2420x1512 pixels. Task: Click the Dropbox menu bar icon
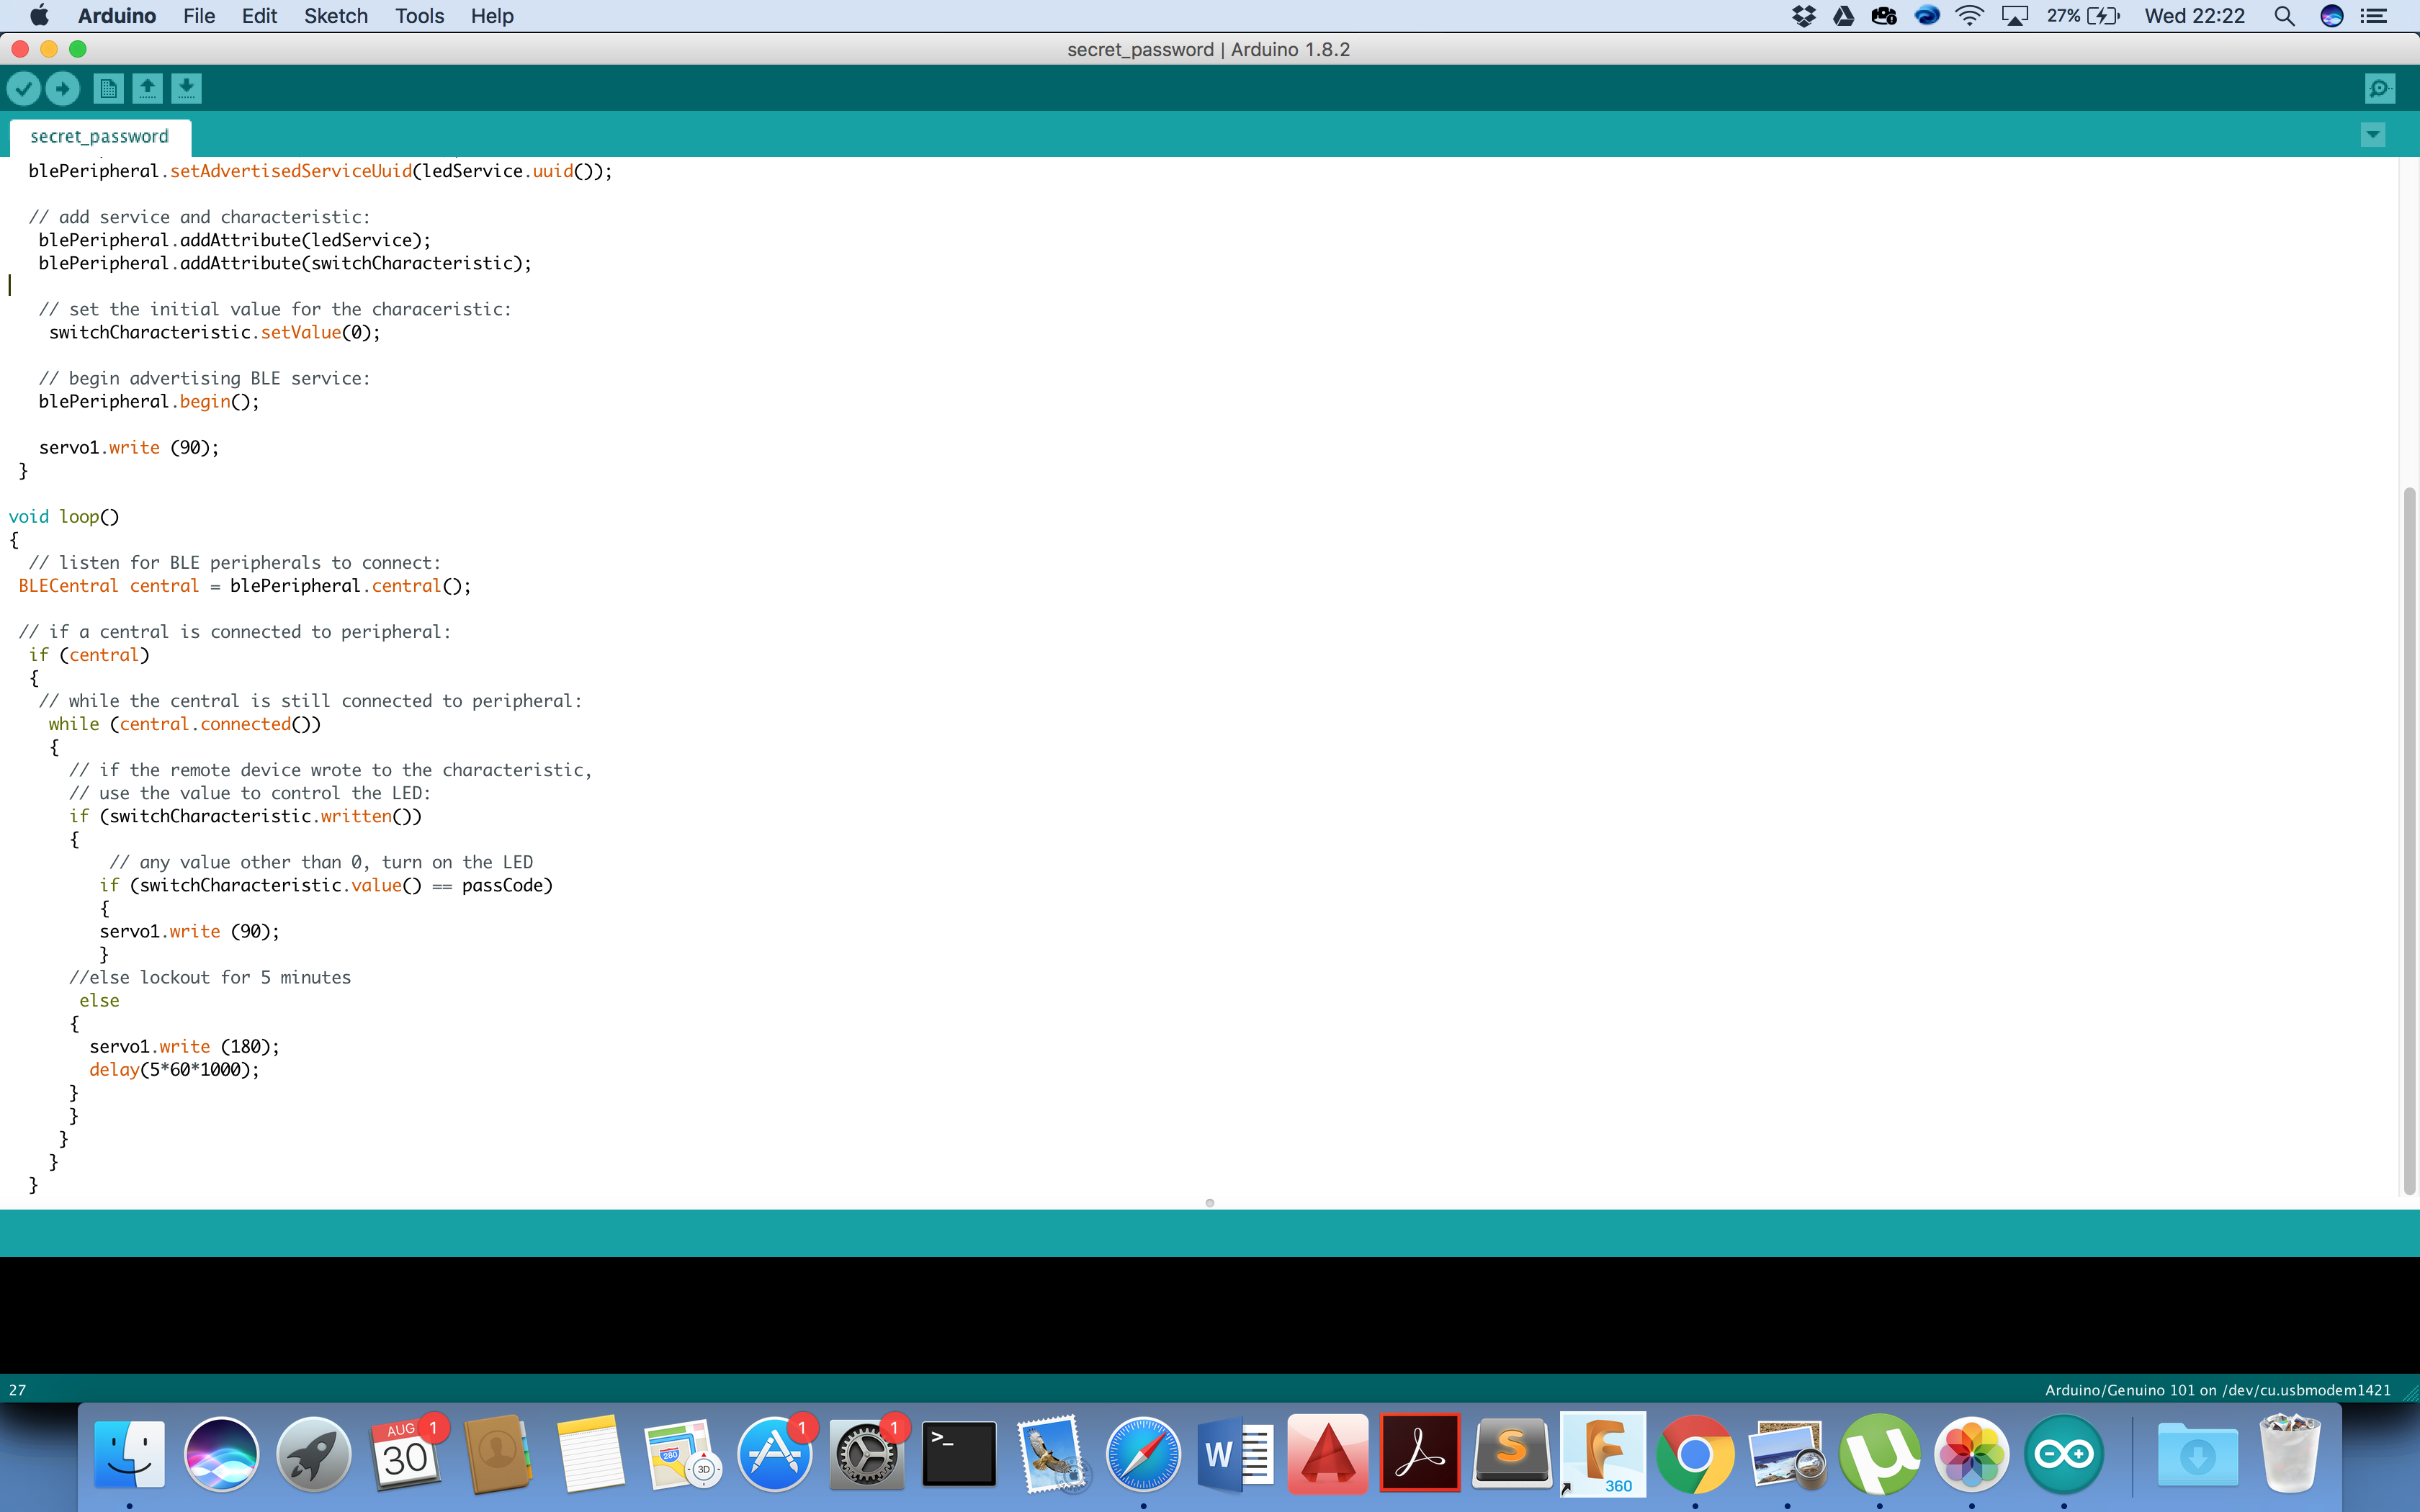click(1804, 16)
